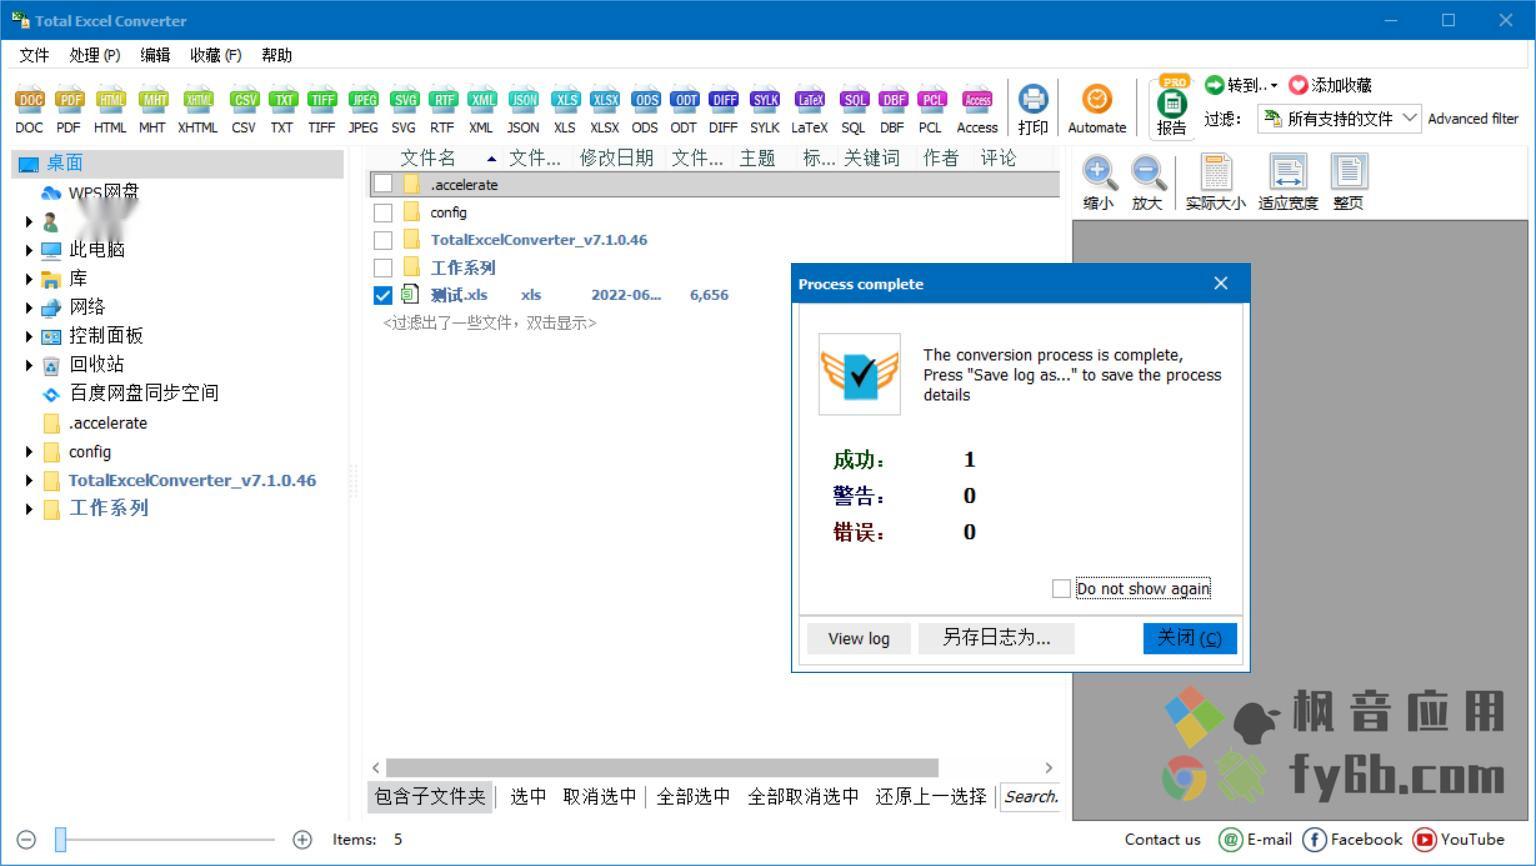Convert to ODT format
Viewport: 1536px width, 866px height.
[x=684, y=110]
